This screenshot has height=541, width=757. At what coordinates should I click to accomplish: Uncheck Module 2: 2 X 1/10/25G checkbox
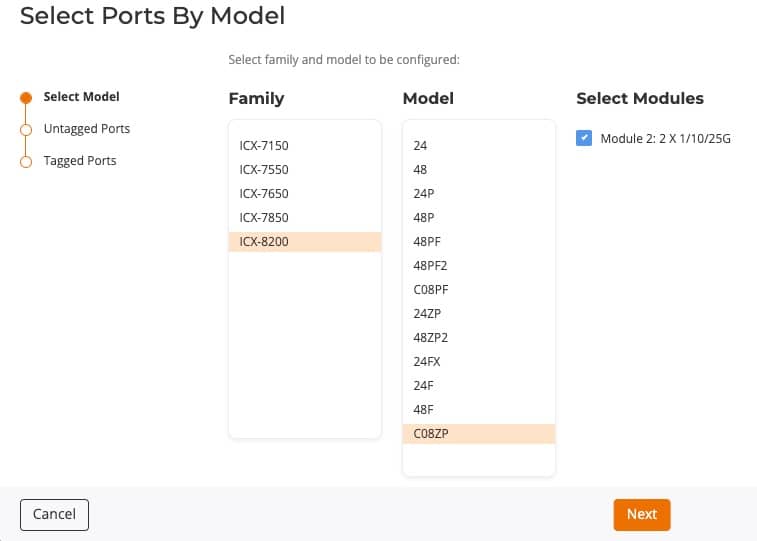[584, 138]
